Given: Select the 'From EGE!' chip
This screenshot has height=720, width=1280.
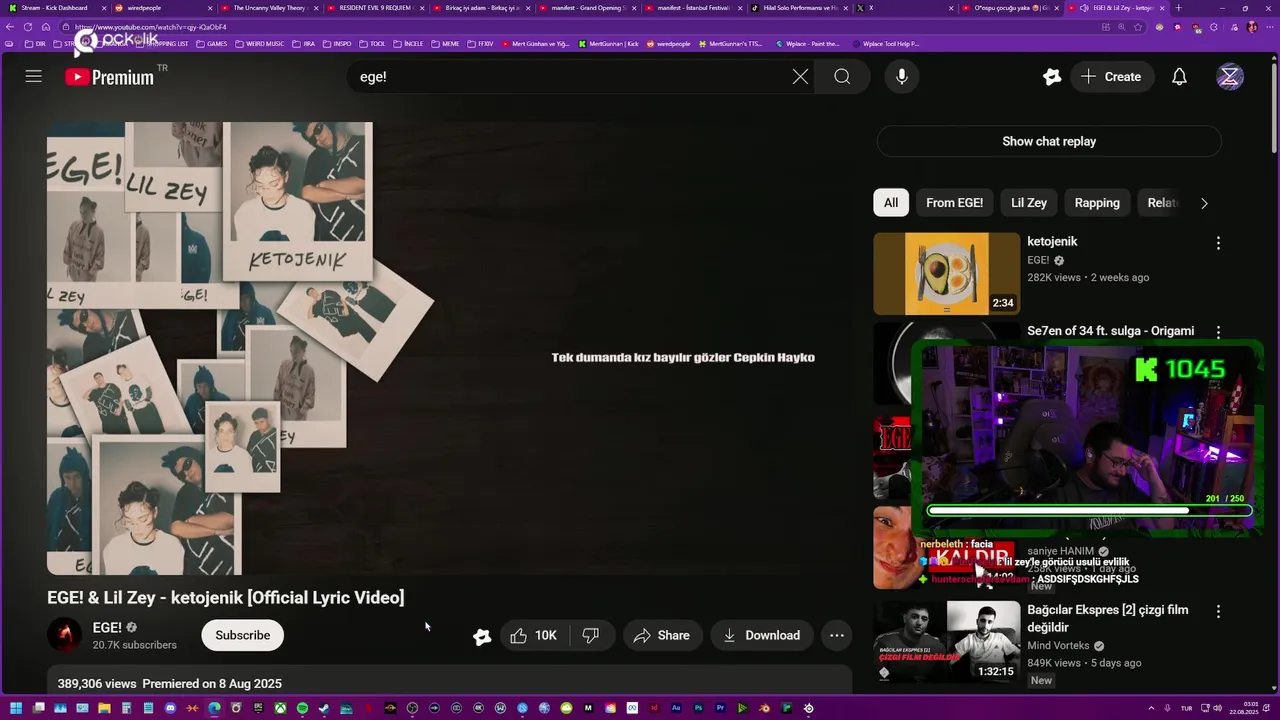Looking at the screenshot, I should (x=954, y=203).
